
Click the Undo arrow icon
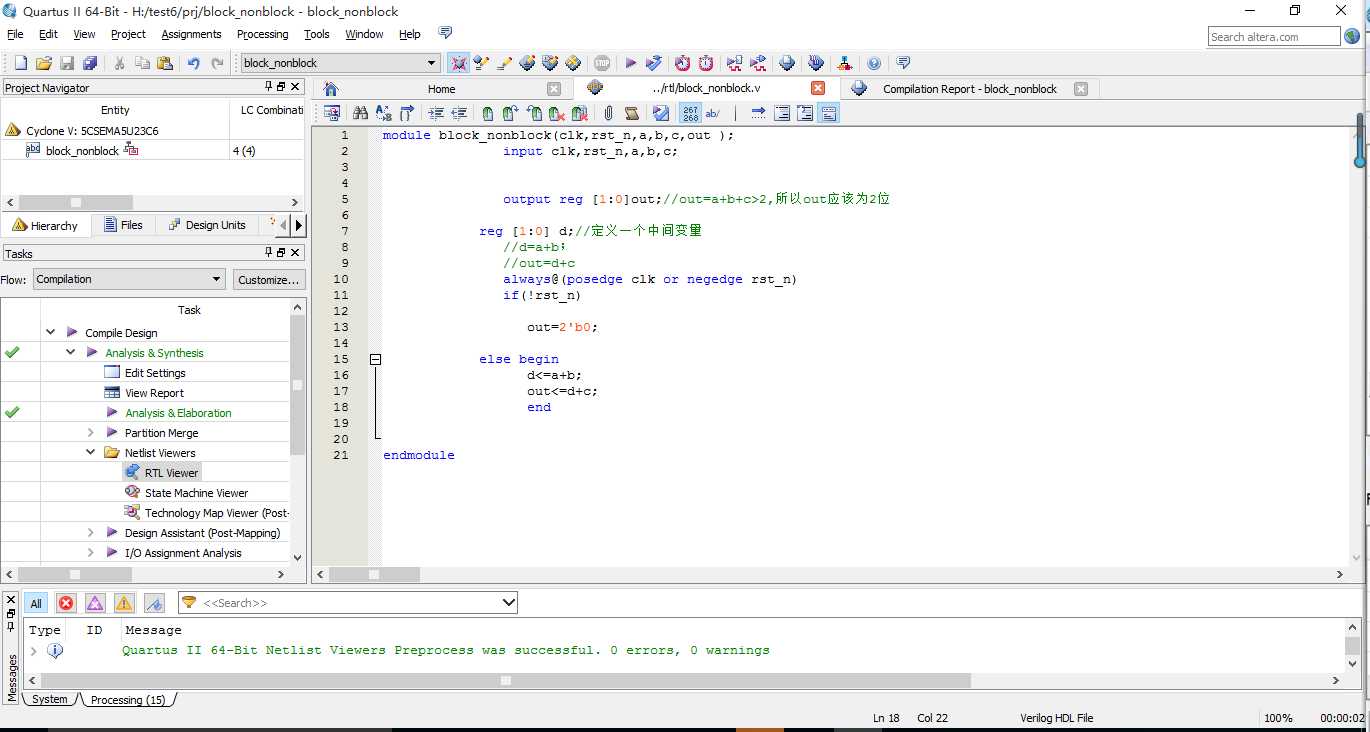click(194, 63)
